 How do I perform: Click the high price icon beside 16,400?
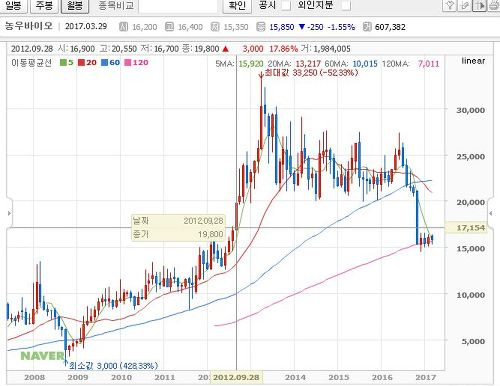(x=169, y=27)
